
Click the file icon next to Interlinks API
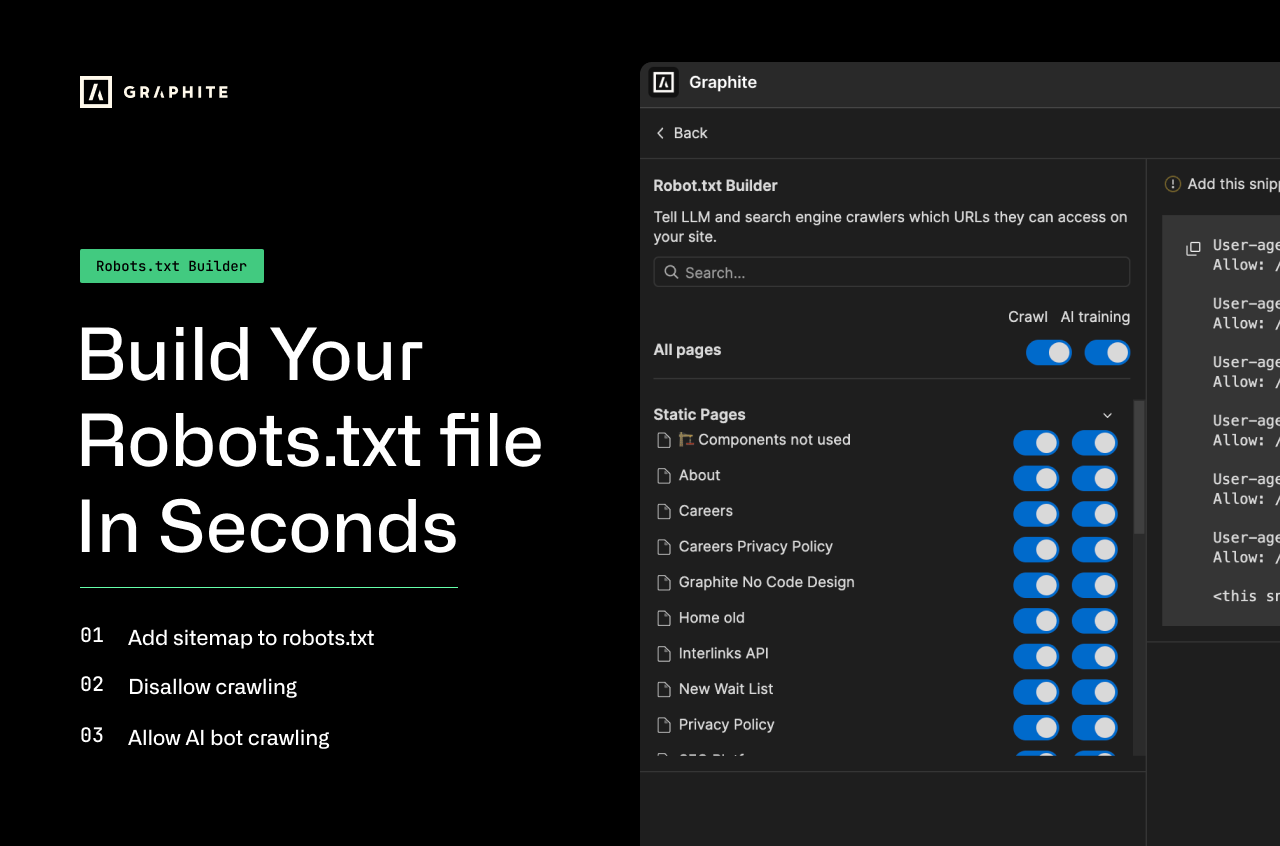[663, 653]
